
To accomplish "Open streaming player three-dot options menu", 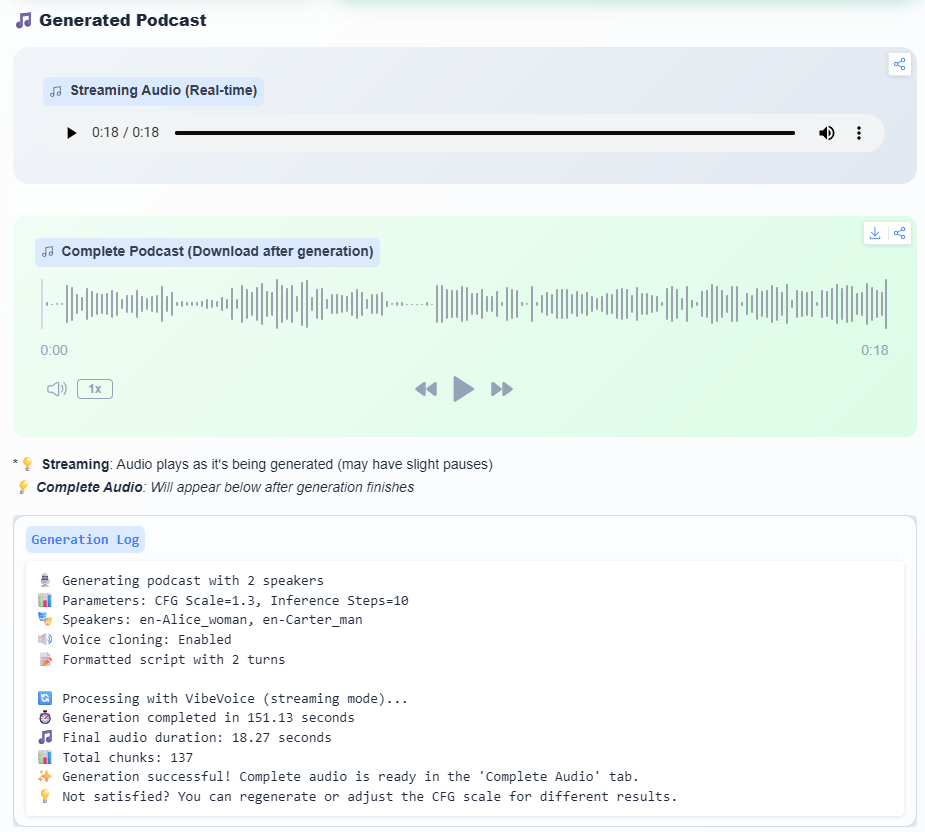I will click(858, 133).
